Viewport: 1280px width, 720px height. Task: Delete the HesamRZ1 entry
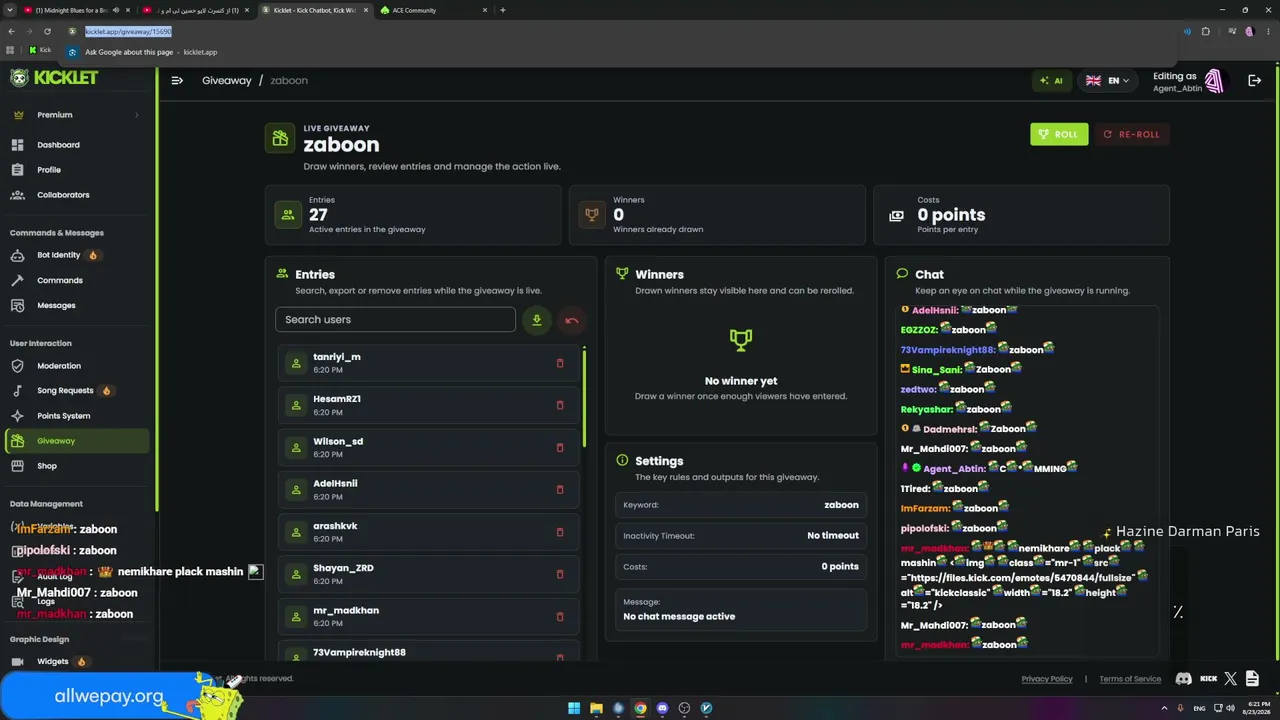[x=560, y=405]
